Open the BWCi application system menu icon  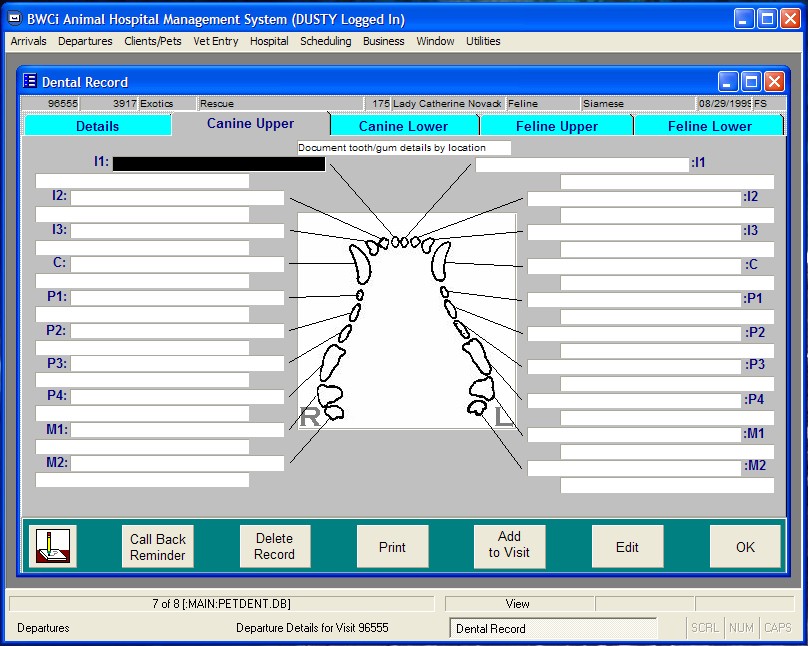point(15,19)
